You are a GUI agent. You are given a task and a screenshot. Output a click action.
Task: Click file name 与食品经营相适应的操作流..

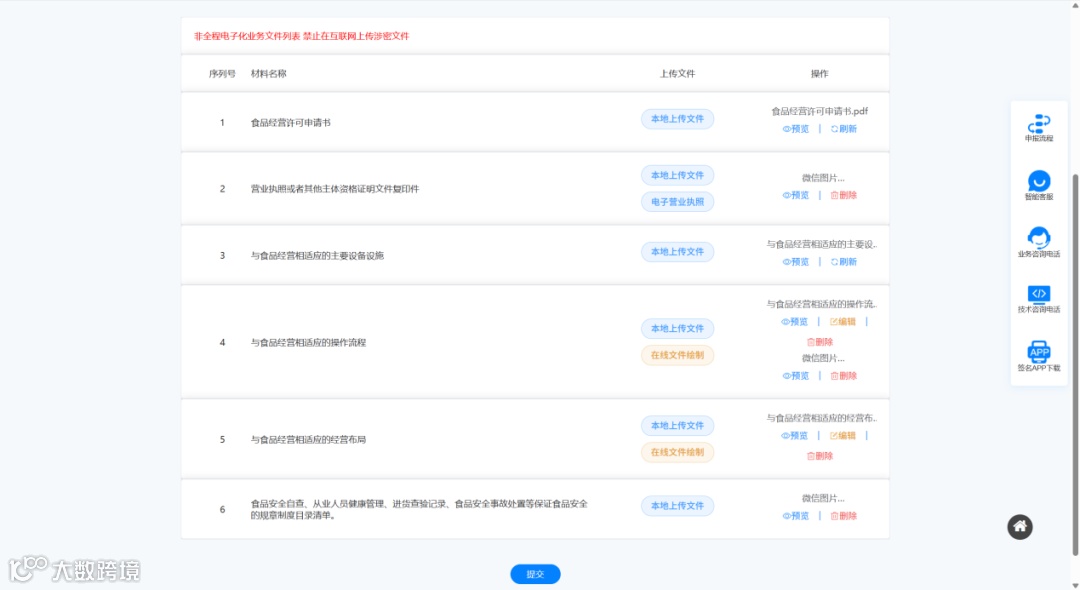click(x=822, y=304)
